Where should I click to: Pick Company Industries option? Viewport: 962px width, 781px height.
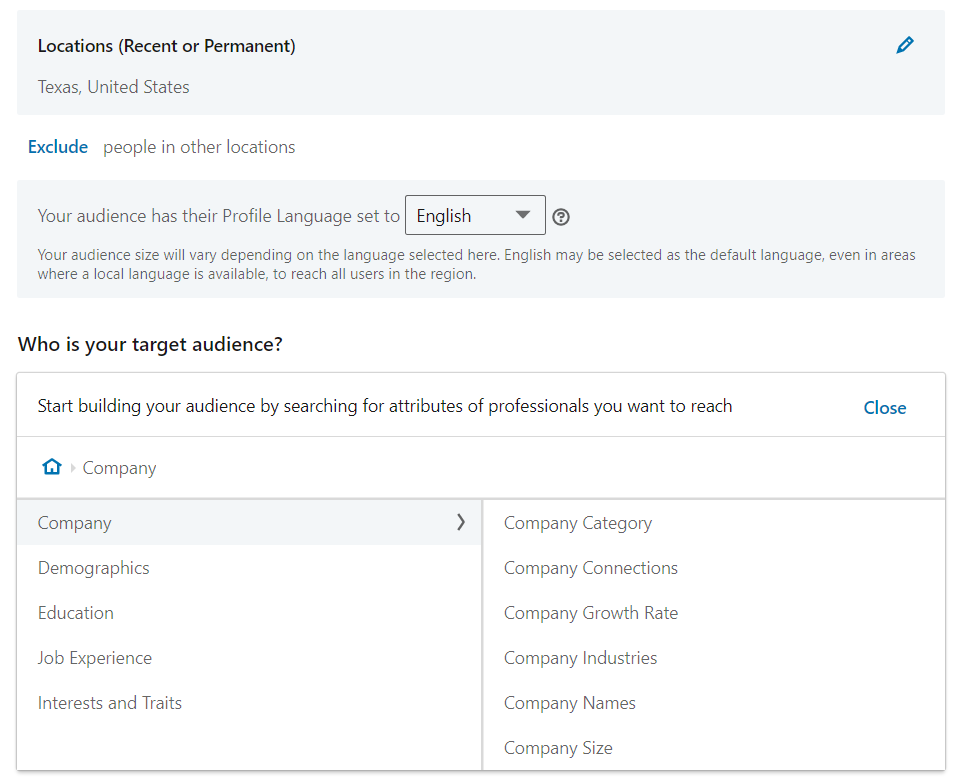pyautogui.click(x=581, y=658)
